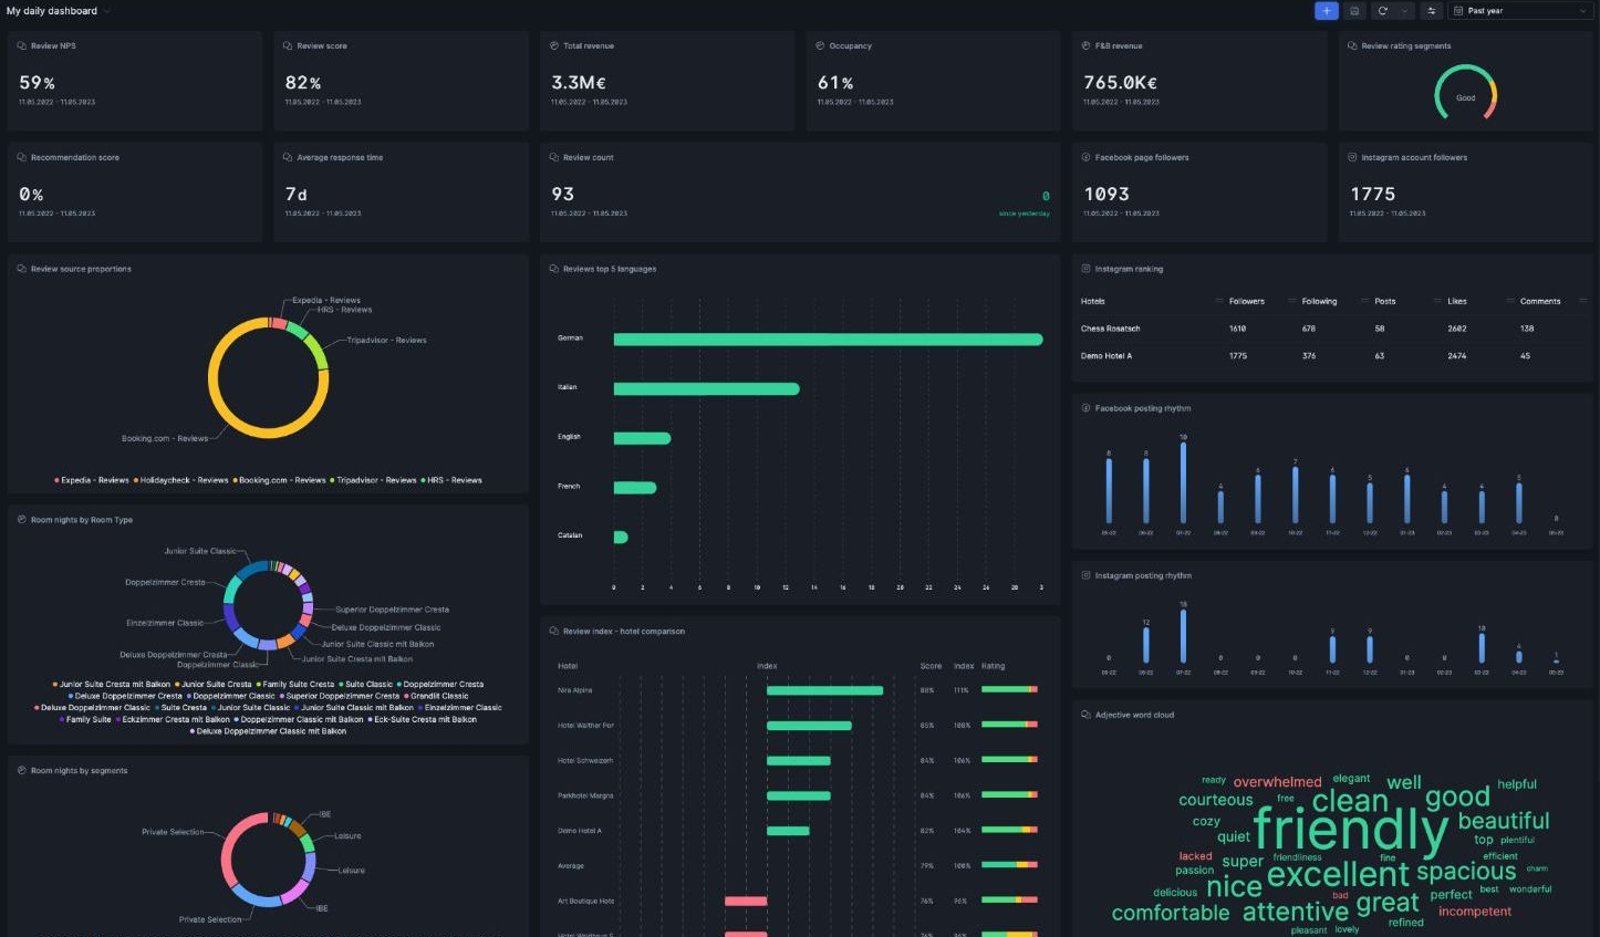Image resolution: width=1600 pixels, height=937 pixels.
Task: Open the Comments column menu icon
Action: click(x=1583, y=301)
